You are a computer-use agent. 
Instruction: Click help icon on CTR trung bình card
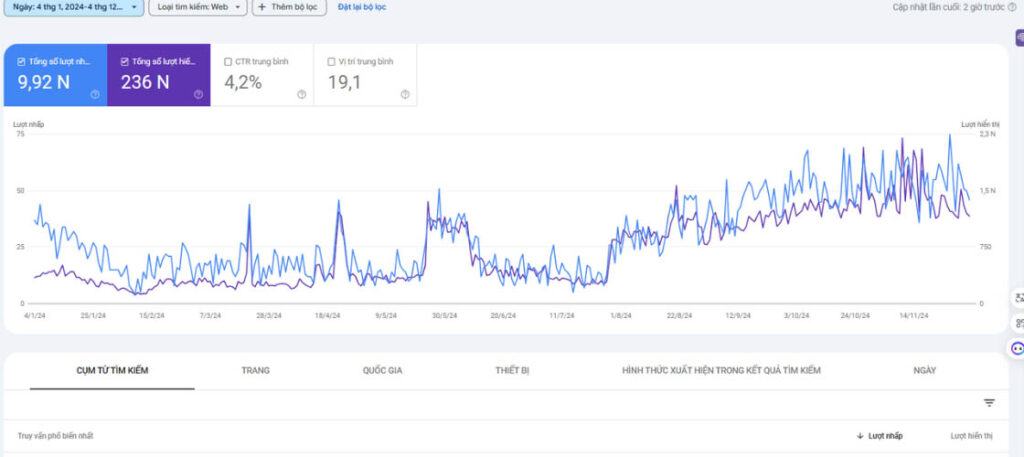point(301,95)
